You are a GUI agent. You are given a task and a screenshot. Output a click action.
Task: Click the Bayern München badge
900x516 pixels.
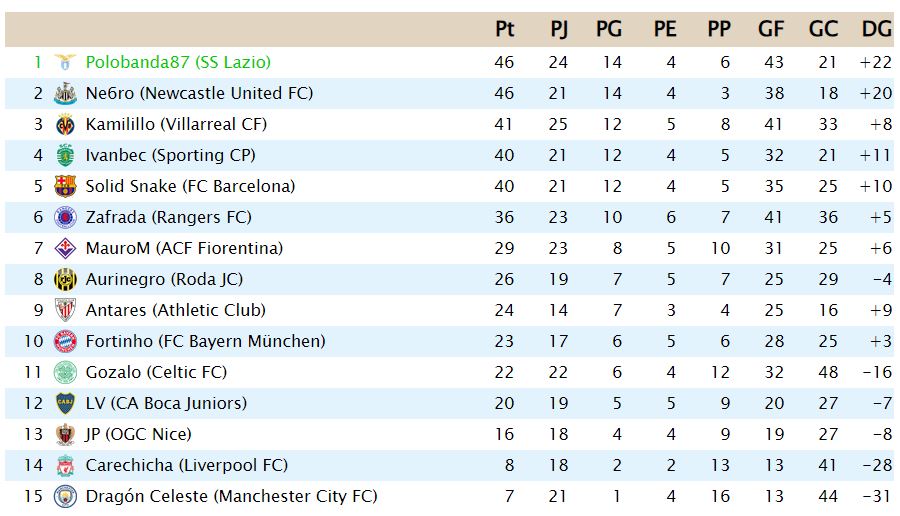(x=65, y=341)
